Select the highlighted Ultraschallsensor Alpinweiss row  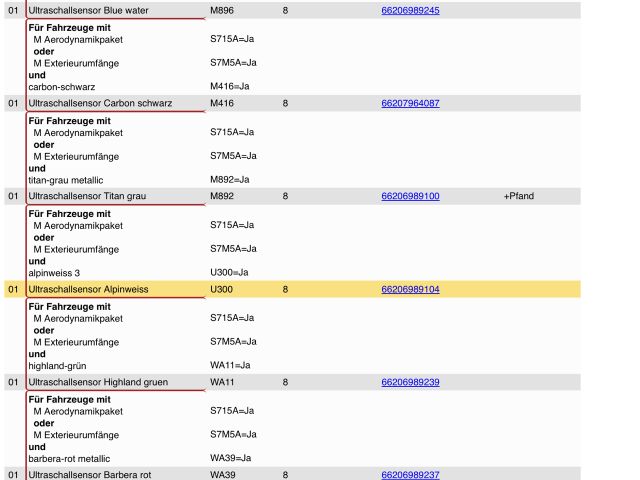click(x=88, y=289)
